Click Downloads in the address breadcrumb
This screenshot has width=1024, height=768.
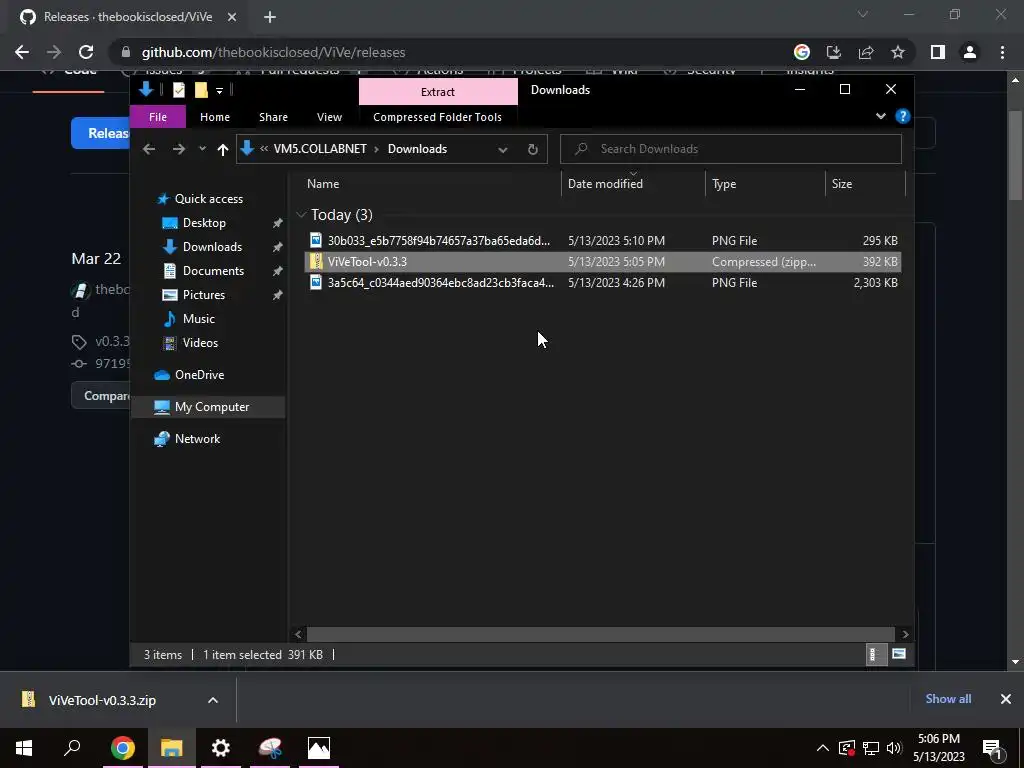coord(417,149)
